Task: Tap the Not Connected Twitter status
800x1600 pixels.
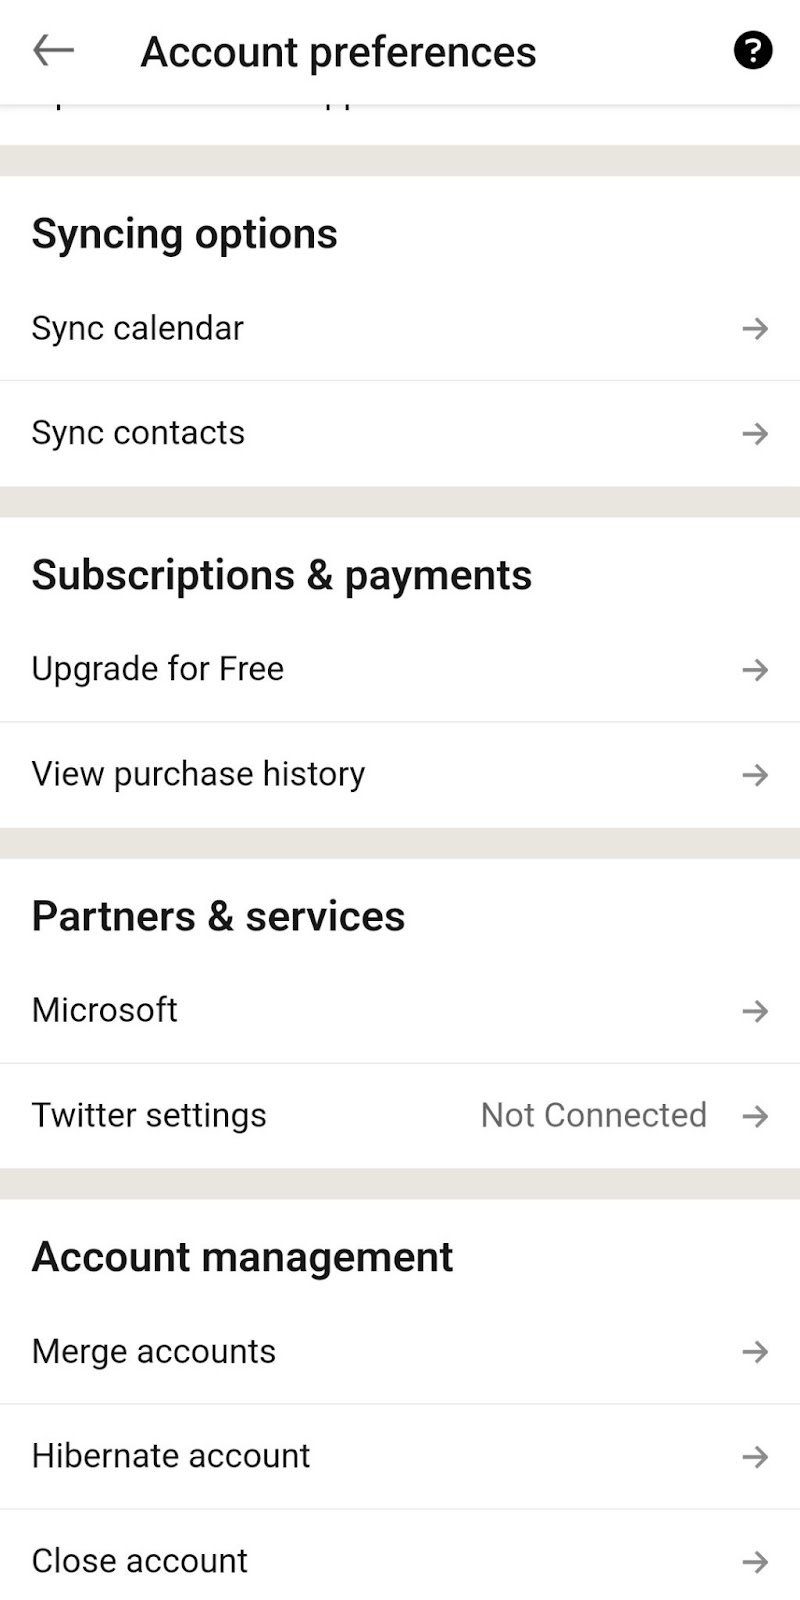Action: 594,1115
